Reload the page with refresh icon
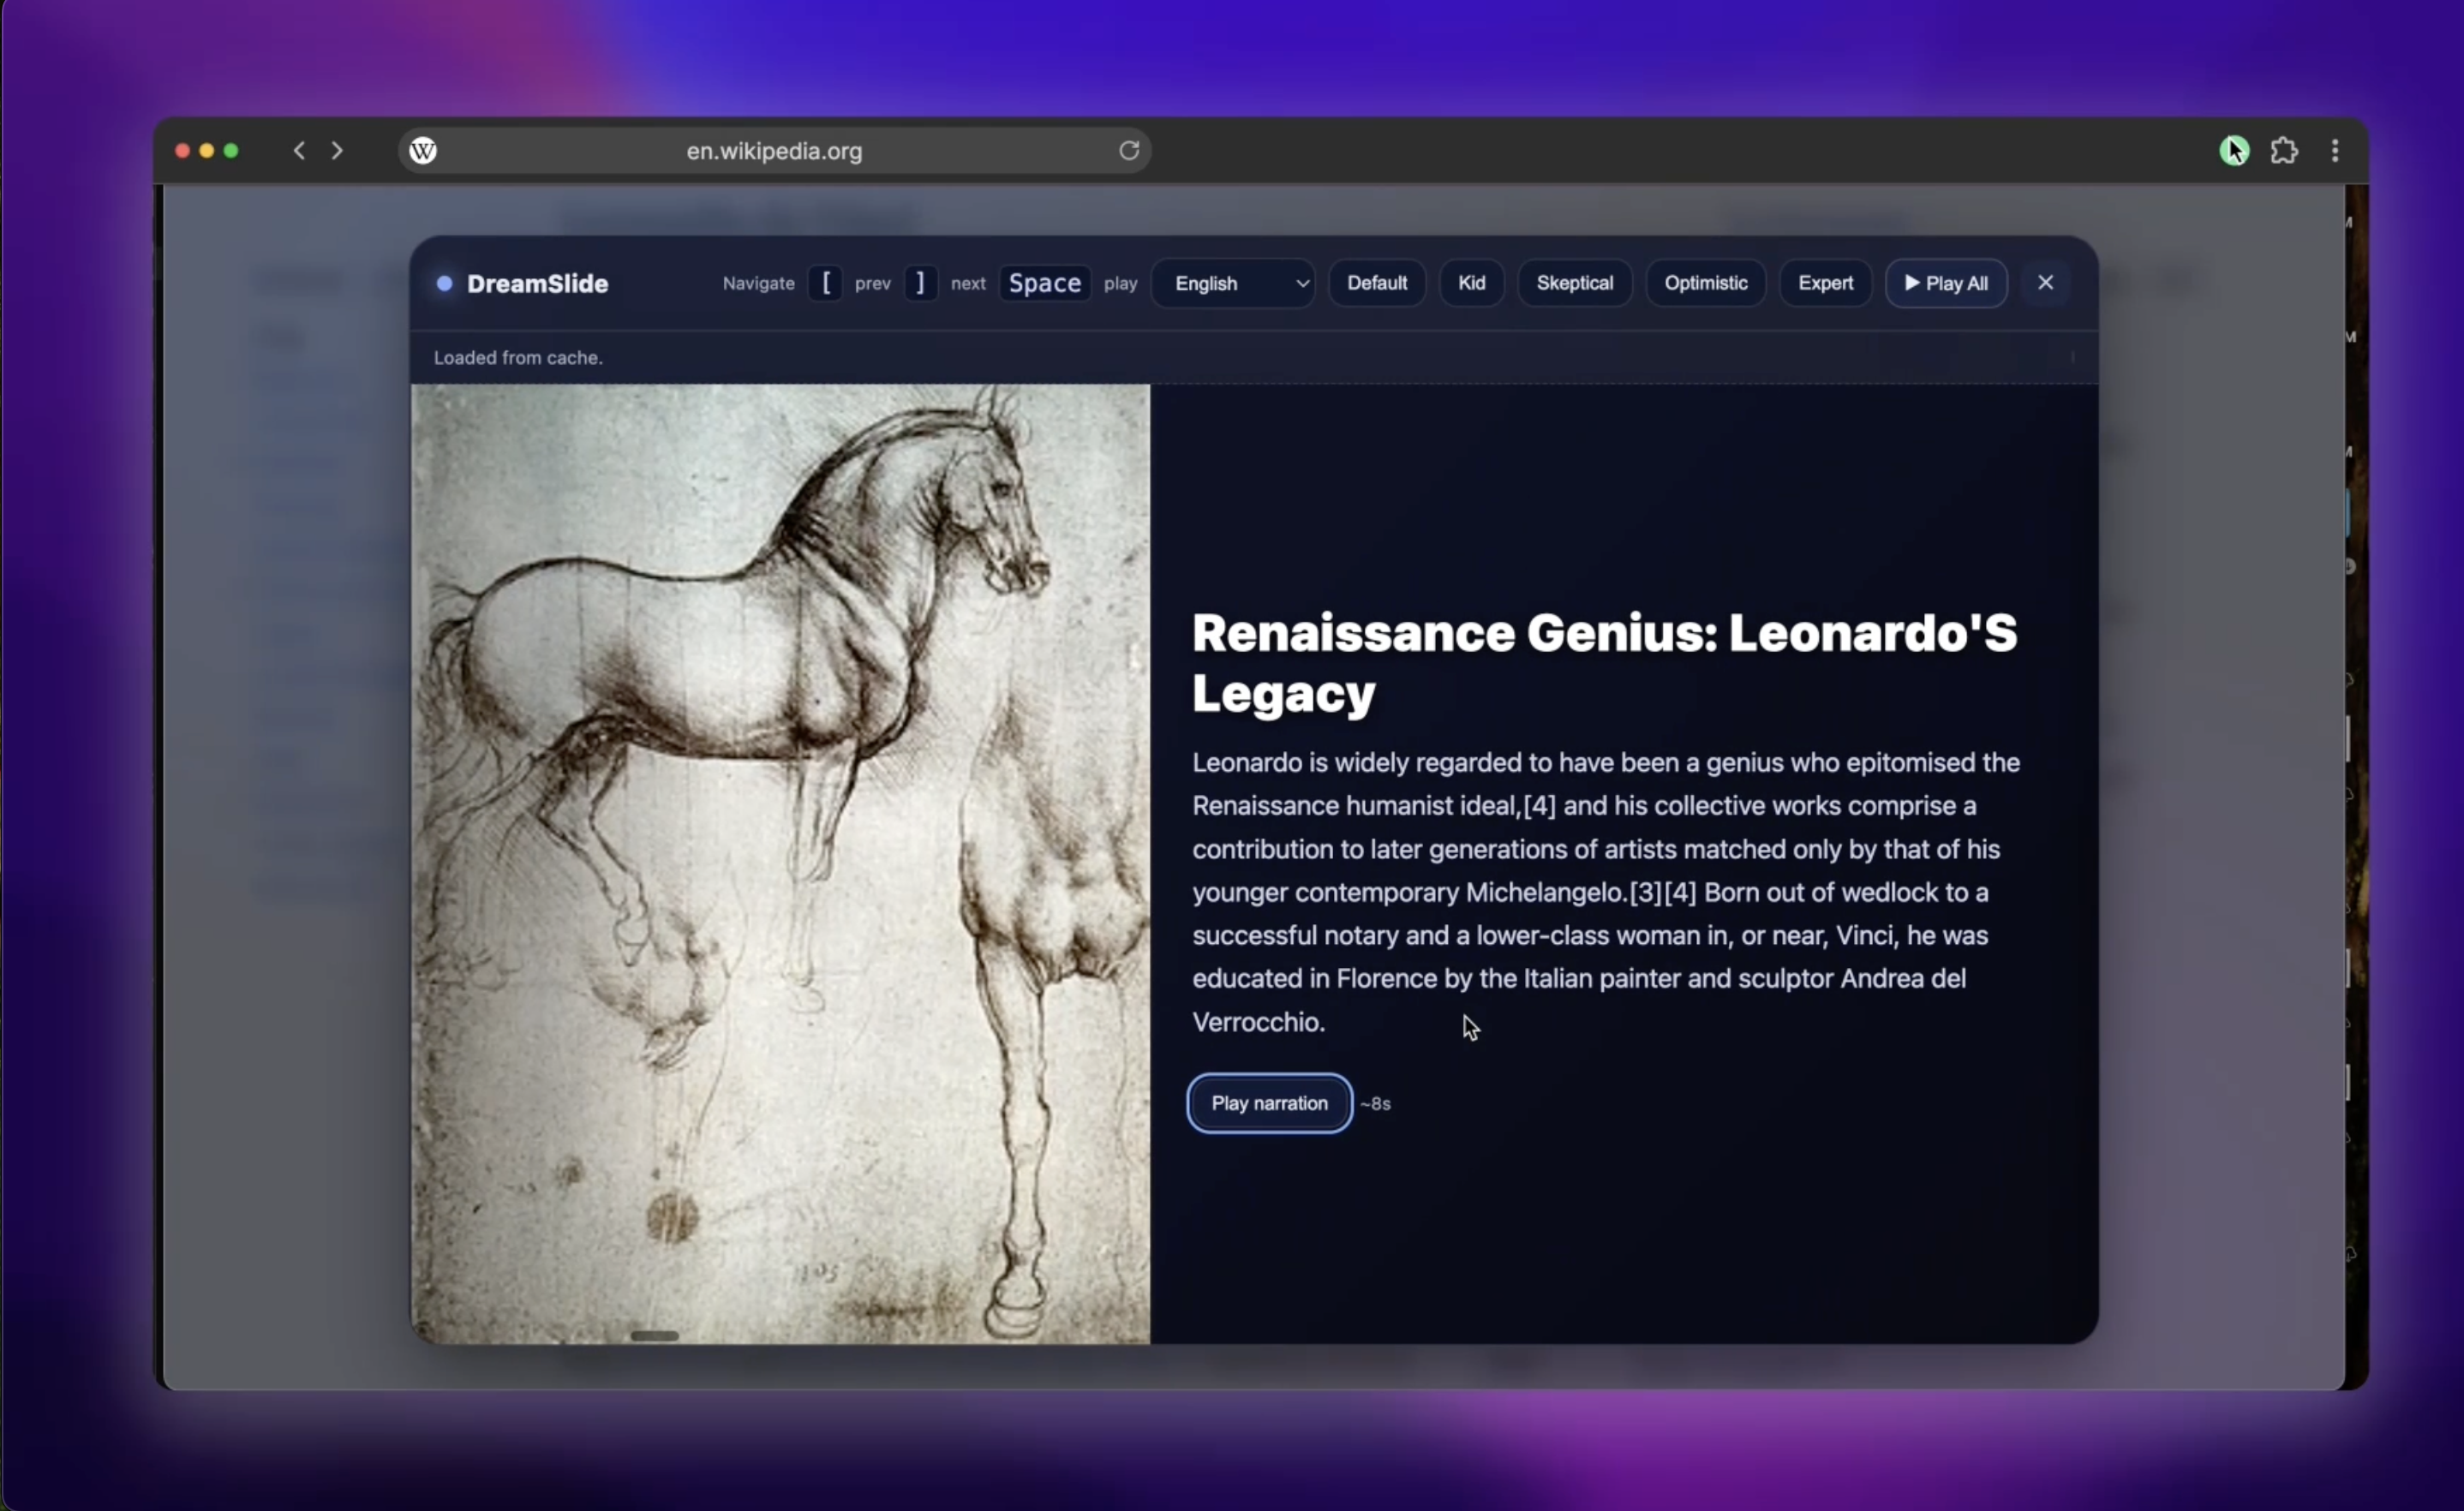 (x=1129, y=151)
